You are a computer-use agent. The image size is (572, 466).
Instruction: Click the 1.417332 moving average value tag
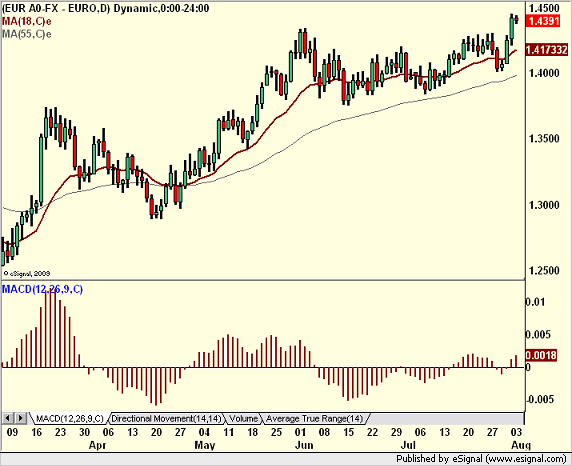546,50
